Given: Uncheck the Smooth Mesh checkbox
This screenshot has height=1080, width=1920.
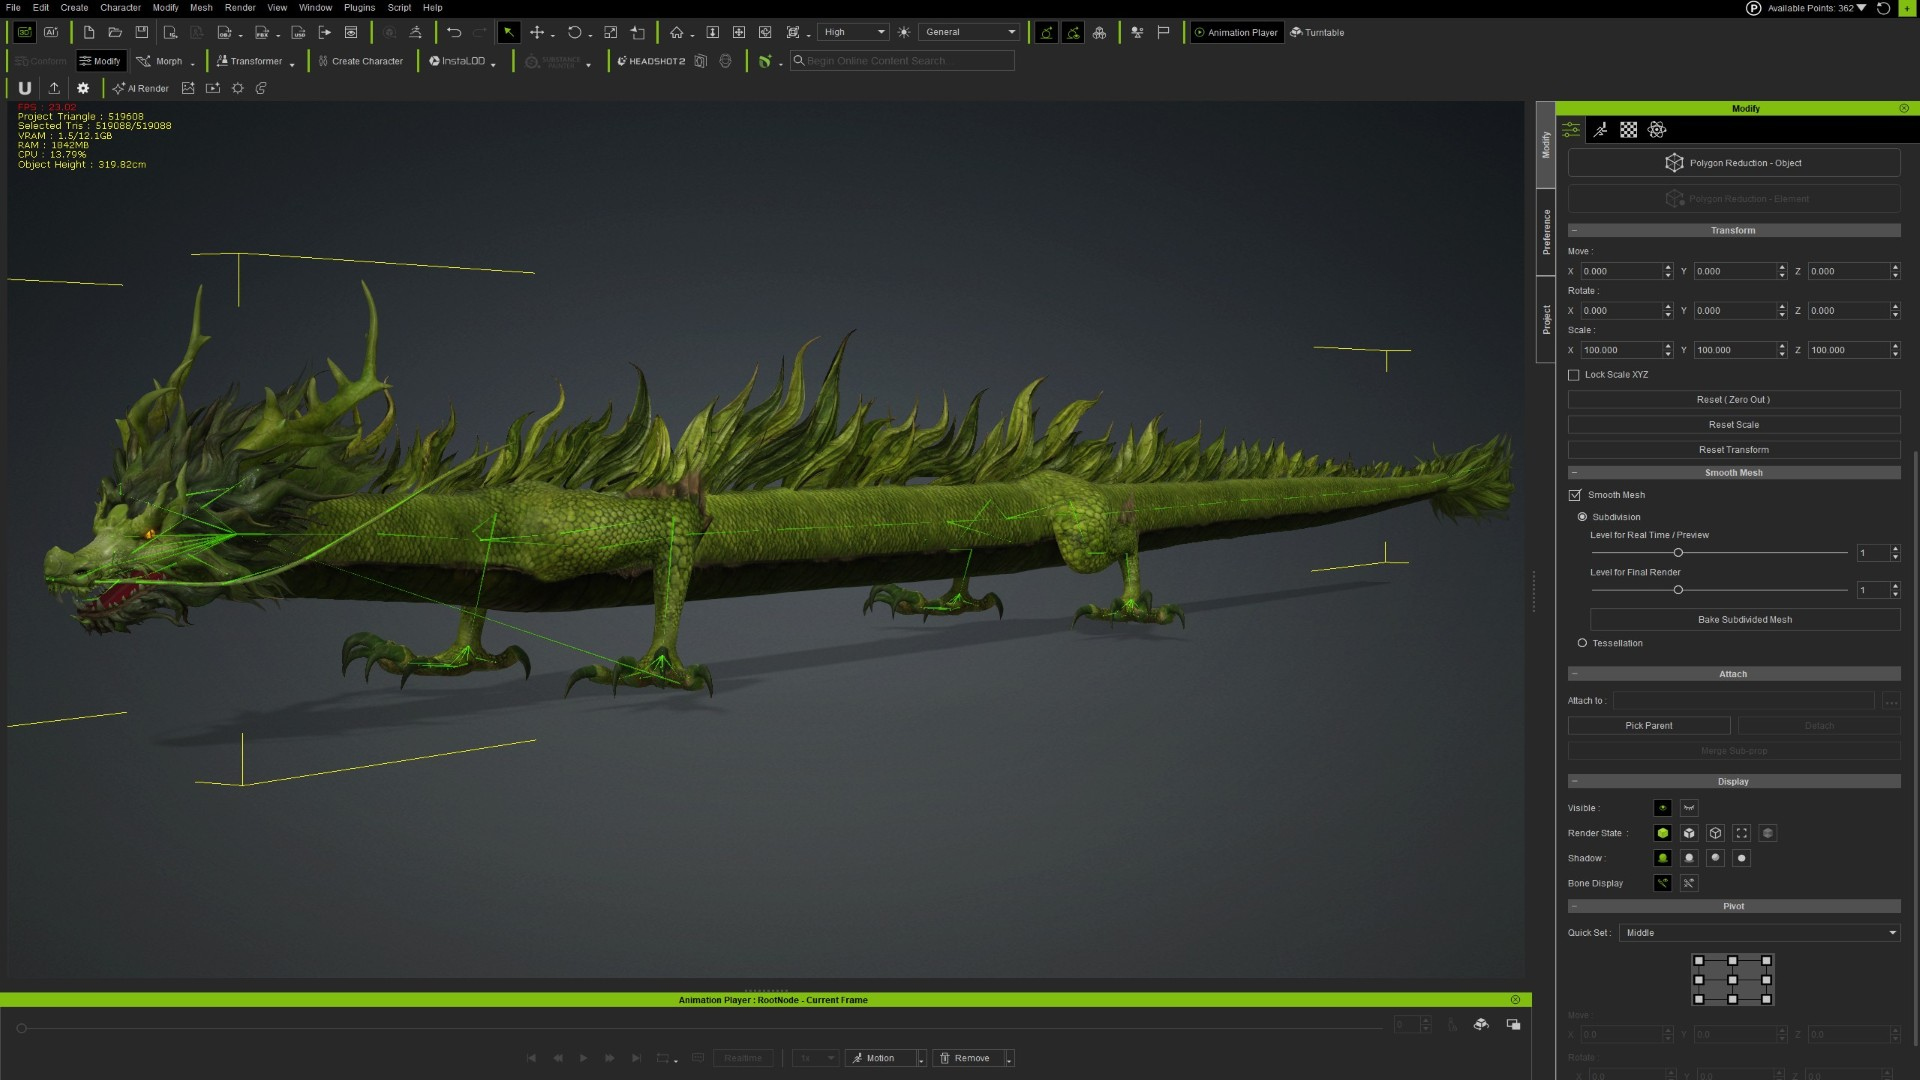Looking at the screenshot, I should coord(1575,495).
